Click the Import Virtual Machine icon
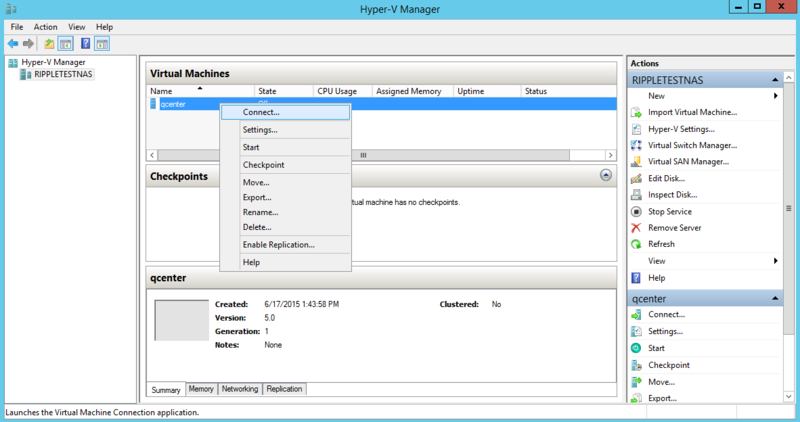The height and width of the screenshot is (422, 800). pyautogui.click(x=636, y=112)
